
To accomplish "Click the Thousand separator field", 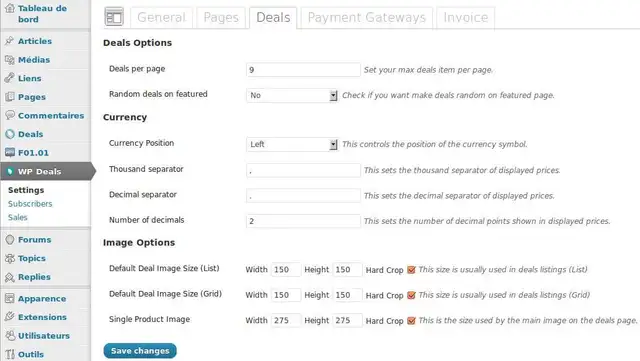I will coord(303,170).
